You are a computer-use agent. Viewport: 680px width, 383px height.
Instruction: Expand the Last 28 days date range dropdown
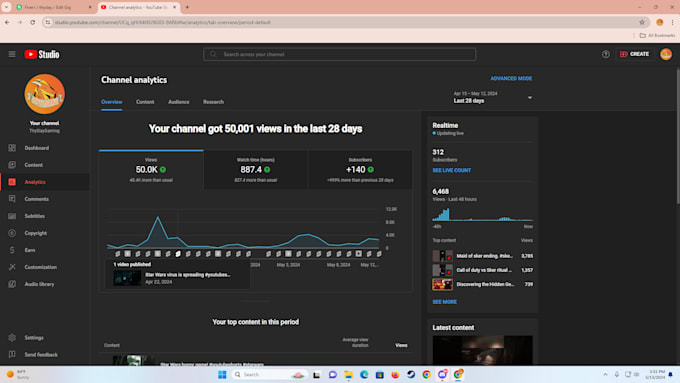[493, 98]
